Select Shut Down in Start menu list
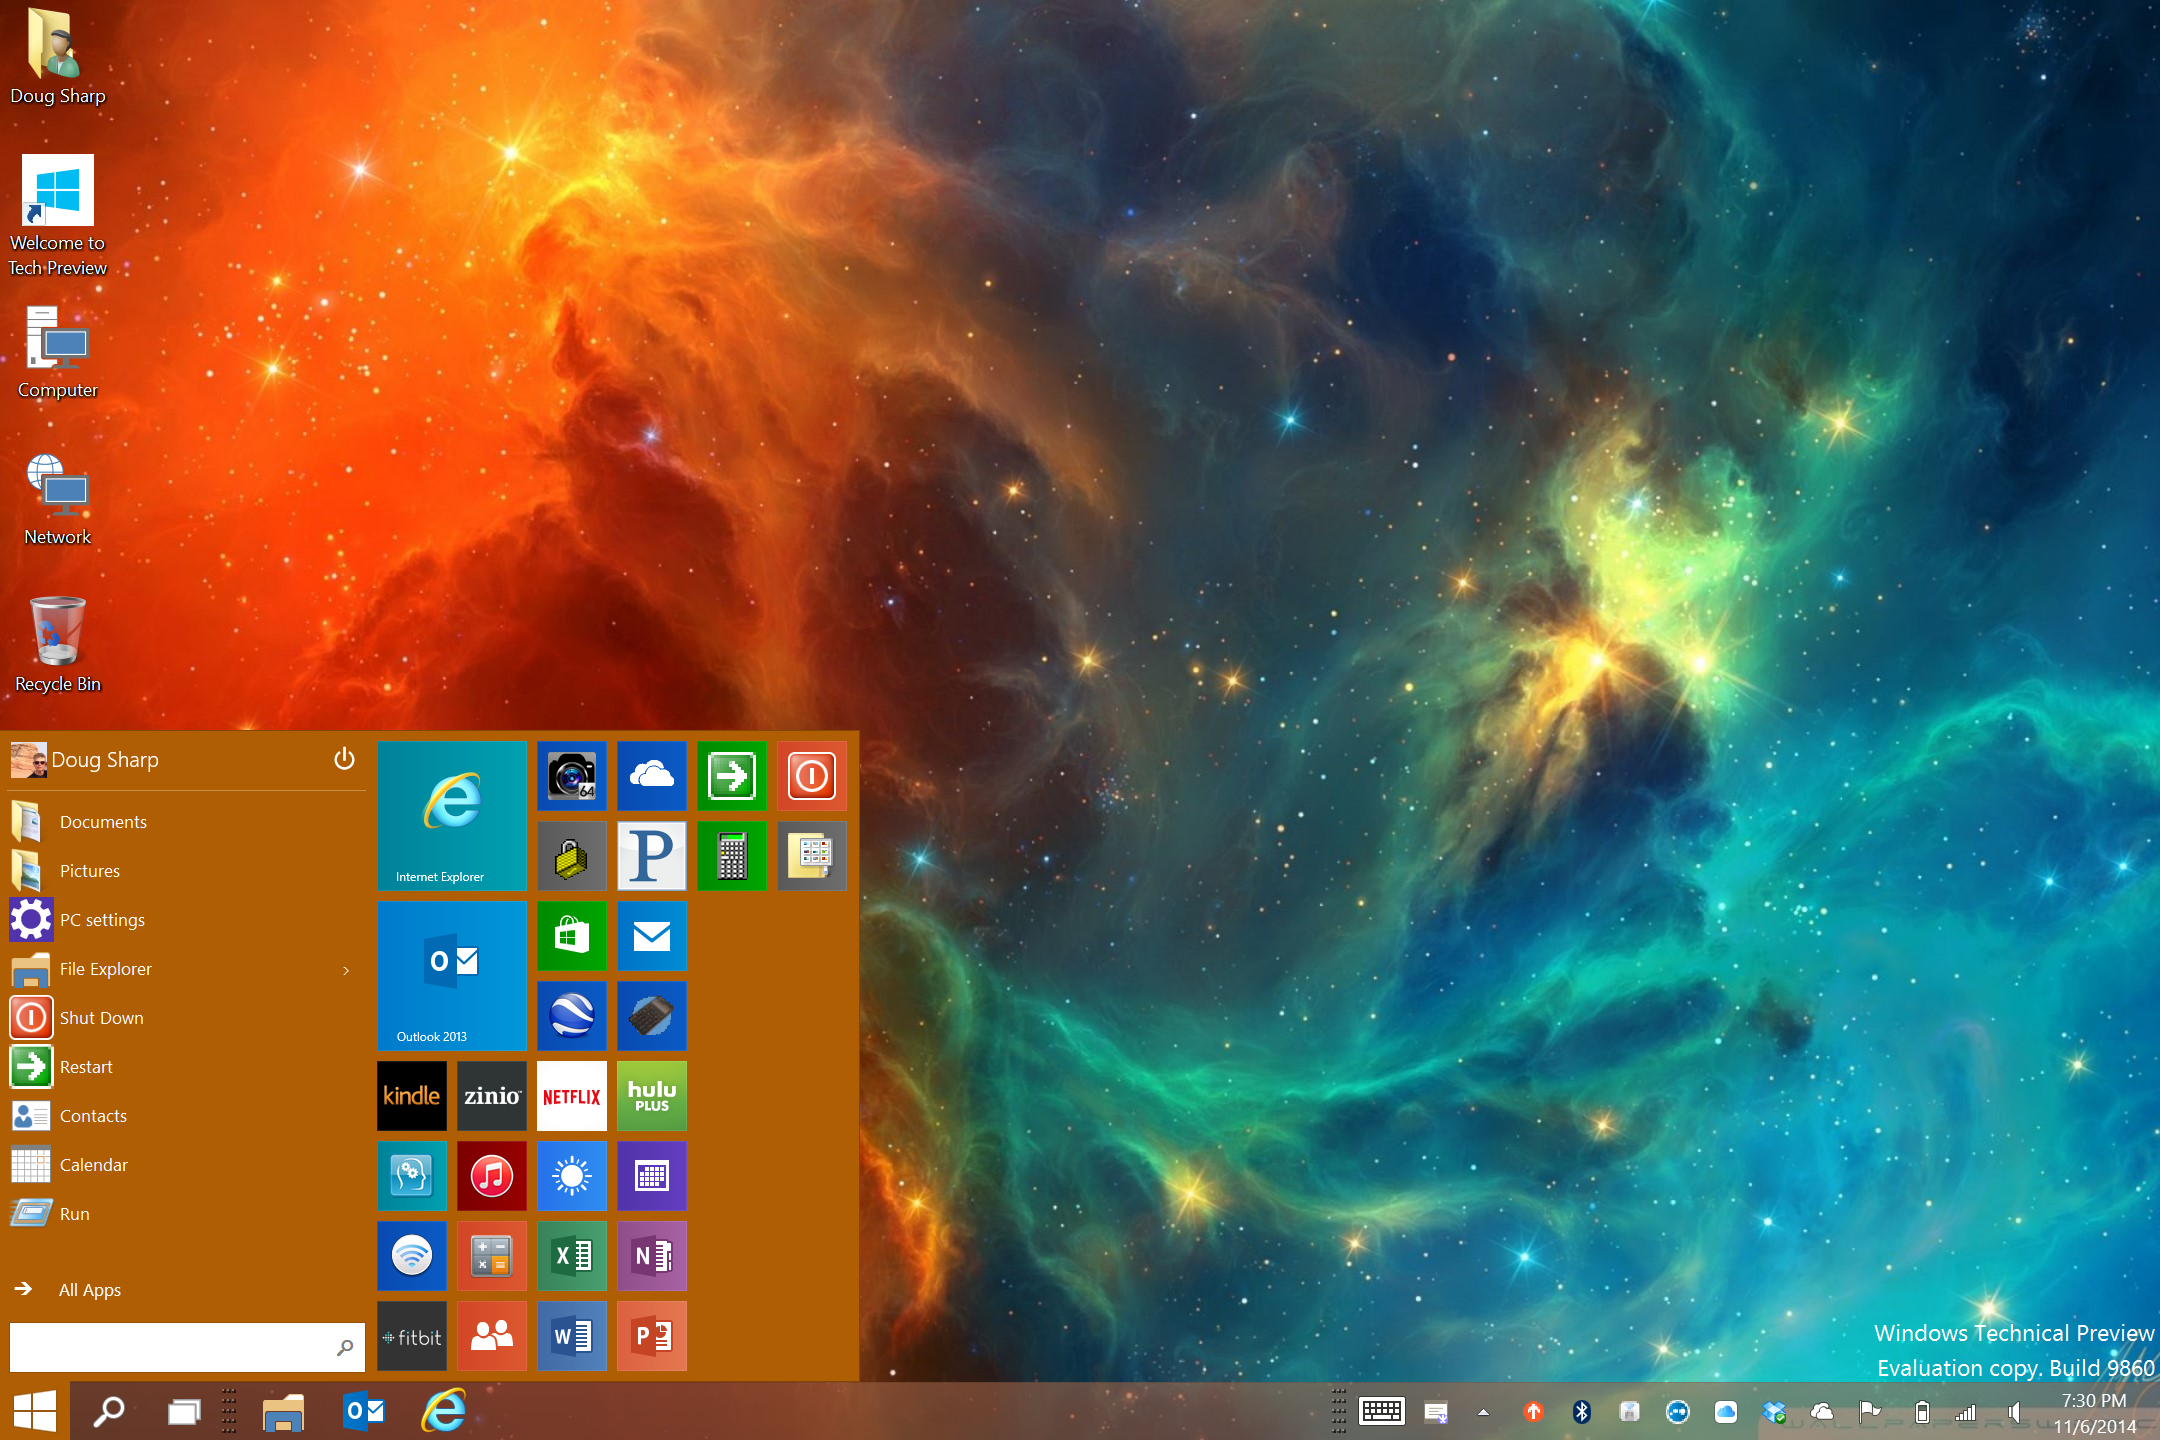The width and height of the screenshot is (2160, 1440). tap(186, 1018)
